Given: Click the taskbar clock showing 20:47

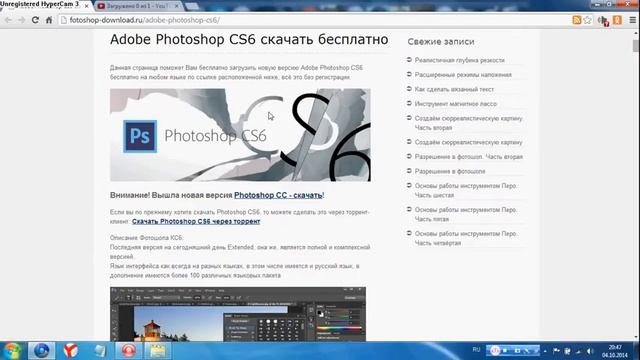Looking at the screenshot, I should 614,351.
